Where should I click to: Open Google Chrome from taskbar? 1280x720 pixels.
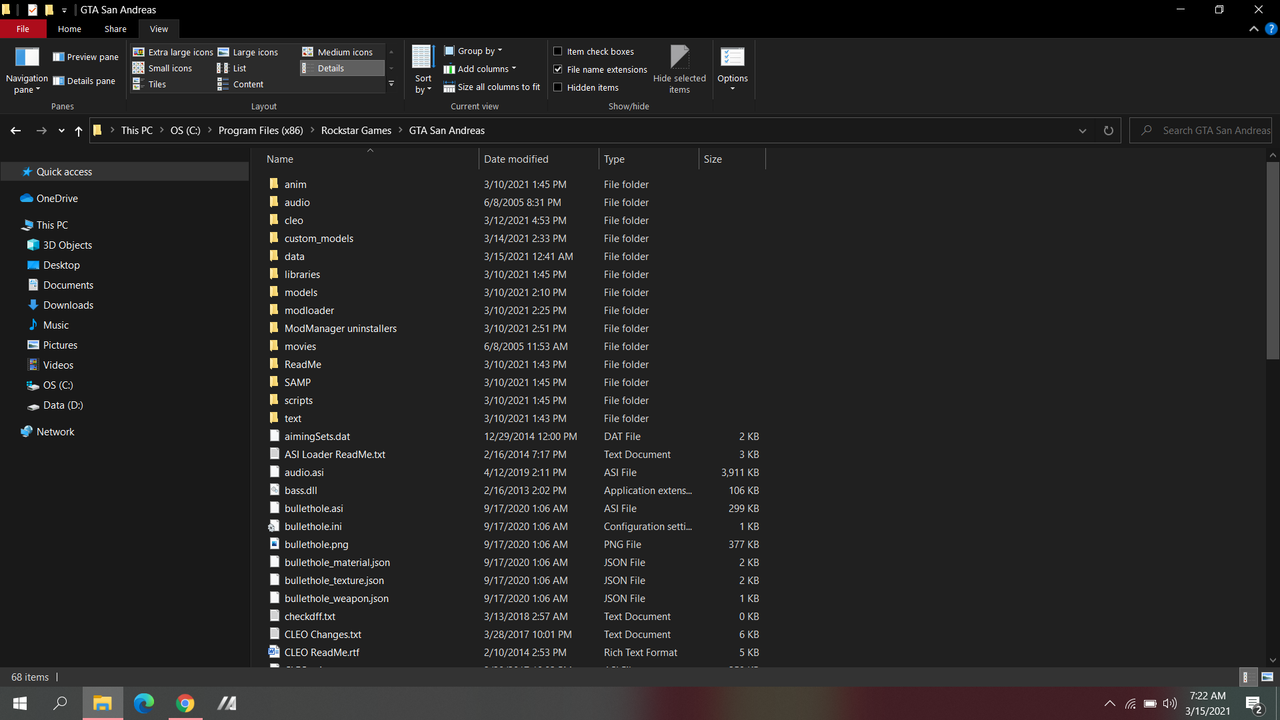click(185, 703)
